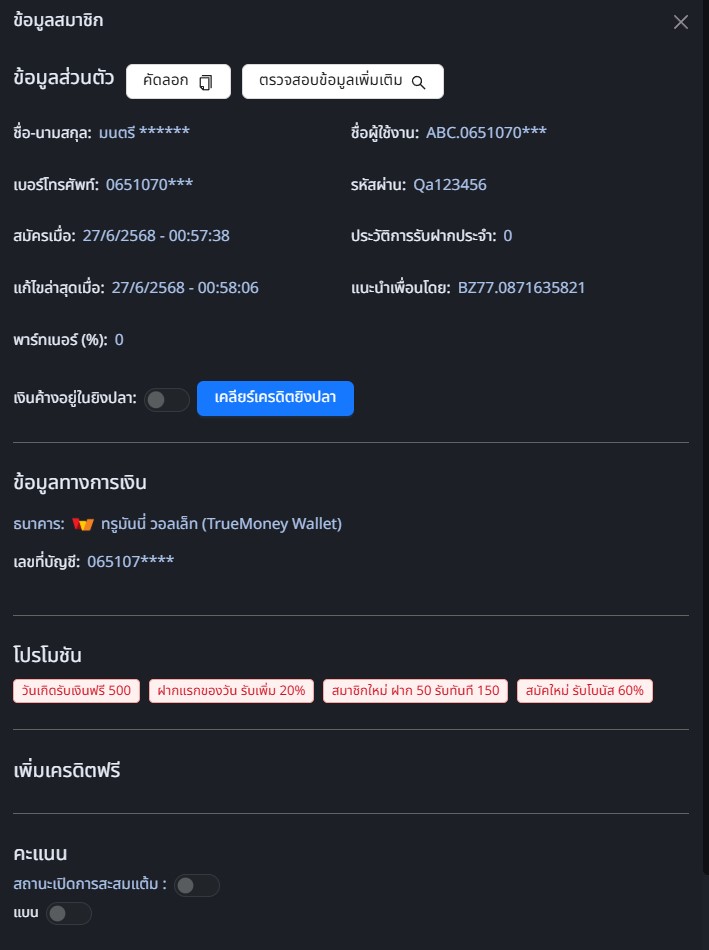Select the วันเกิดรับเงินฟรี 500 promotion tag
The width and height of the screenshot is (709, 950).
(77, 691)
